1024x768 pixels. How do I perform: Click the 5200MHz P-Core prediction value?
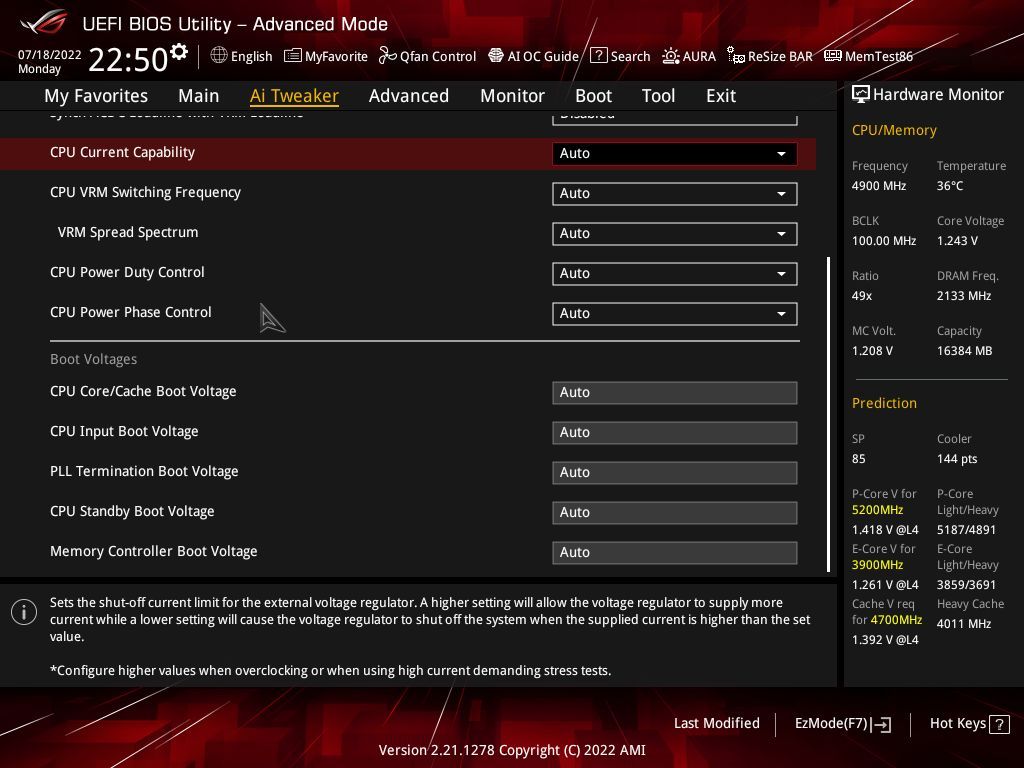(x=877, y=510)
